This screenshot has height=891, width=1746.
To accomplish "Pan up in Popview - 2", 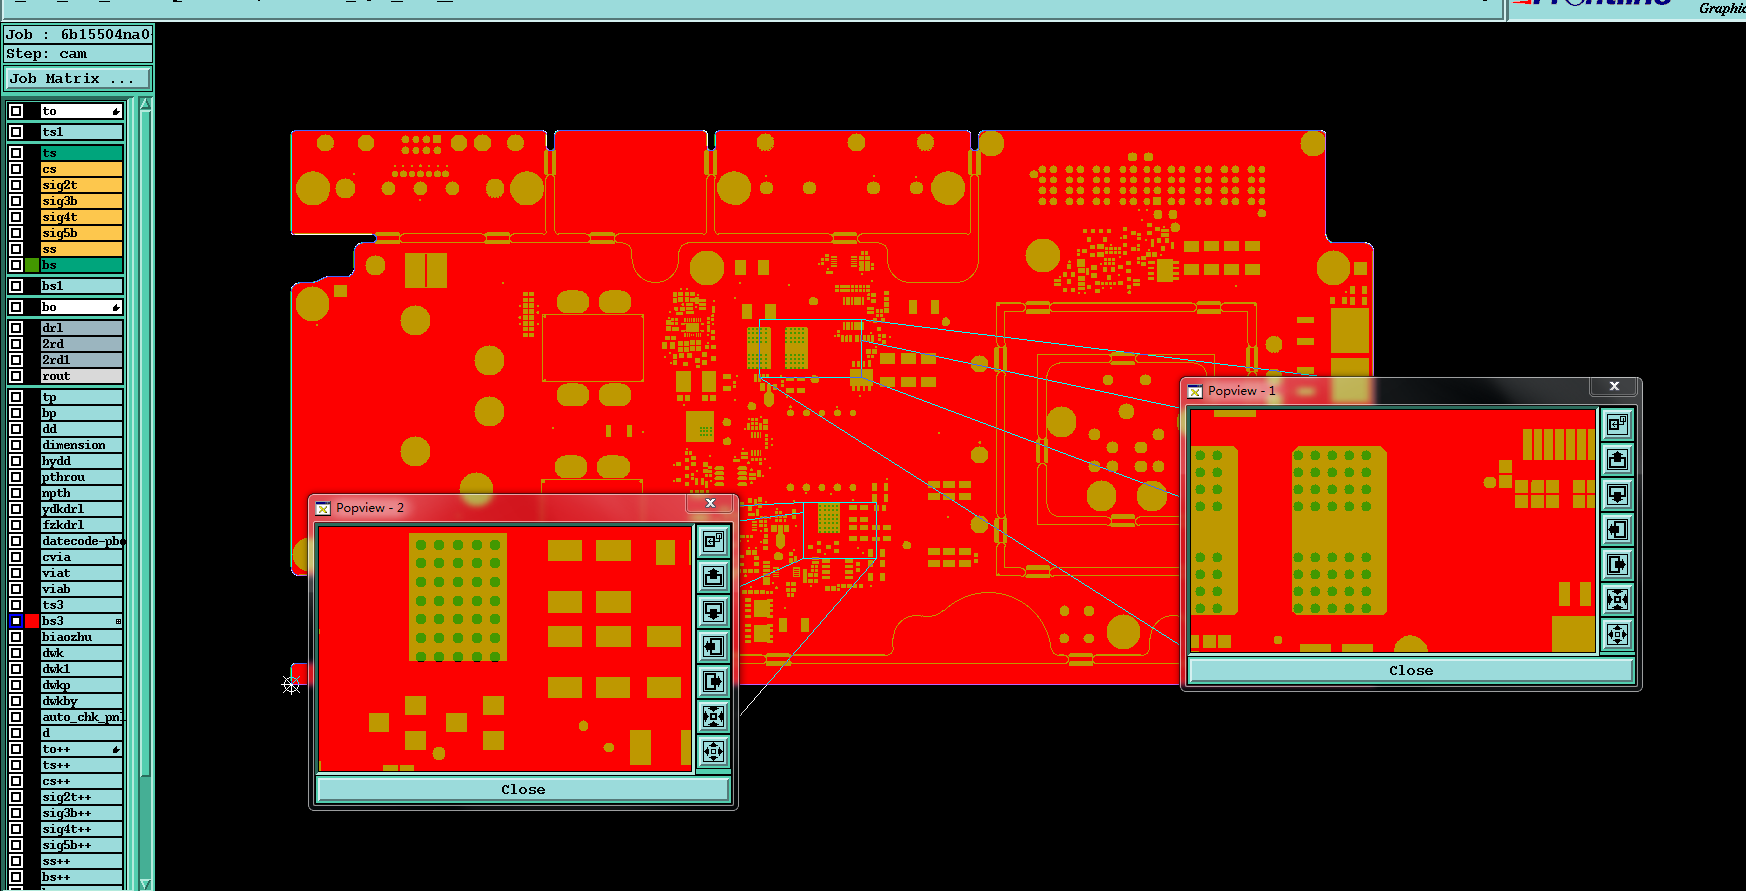I will coord(713,577).
